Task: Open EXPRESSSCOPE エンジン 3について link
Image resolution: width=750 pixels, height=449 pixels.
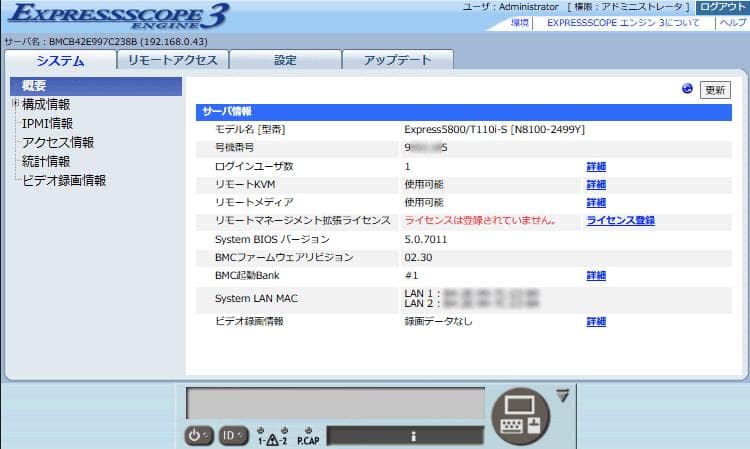Action: click(623, 22)
